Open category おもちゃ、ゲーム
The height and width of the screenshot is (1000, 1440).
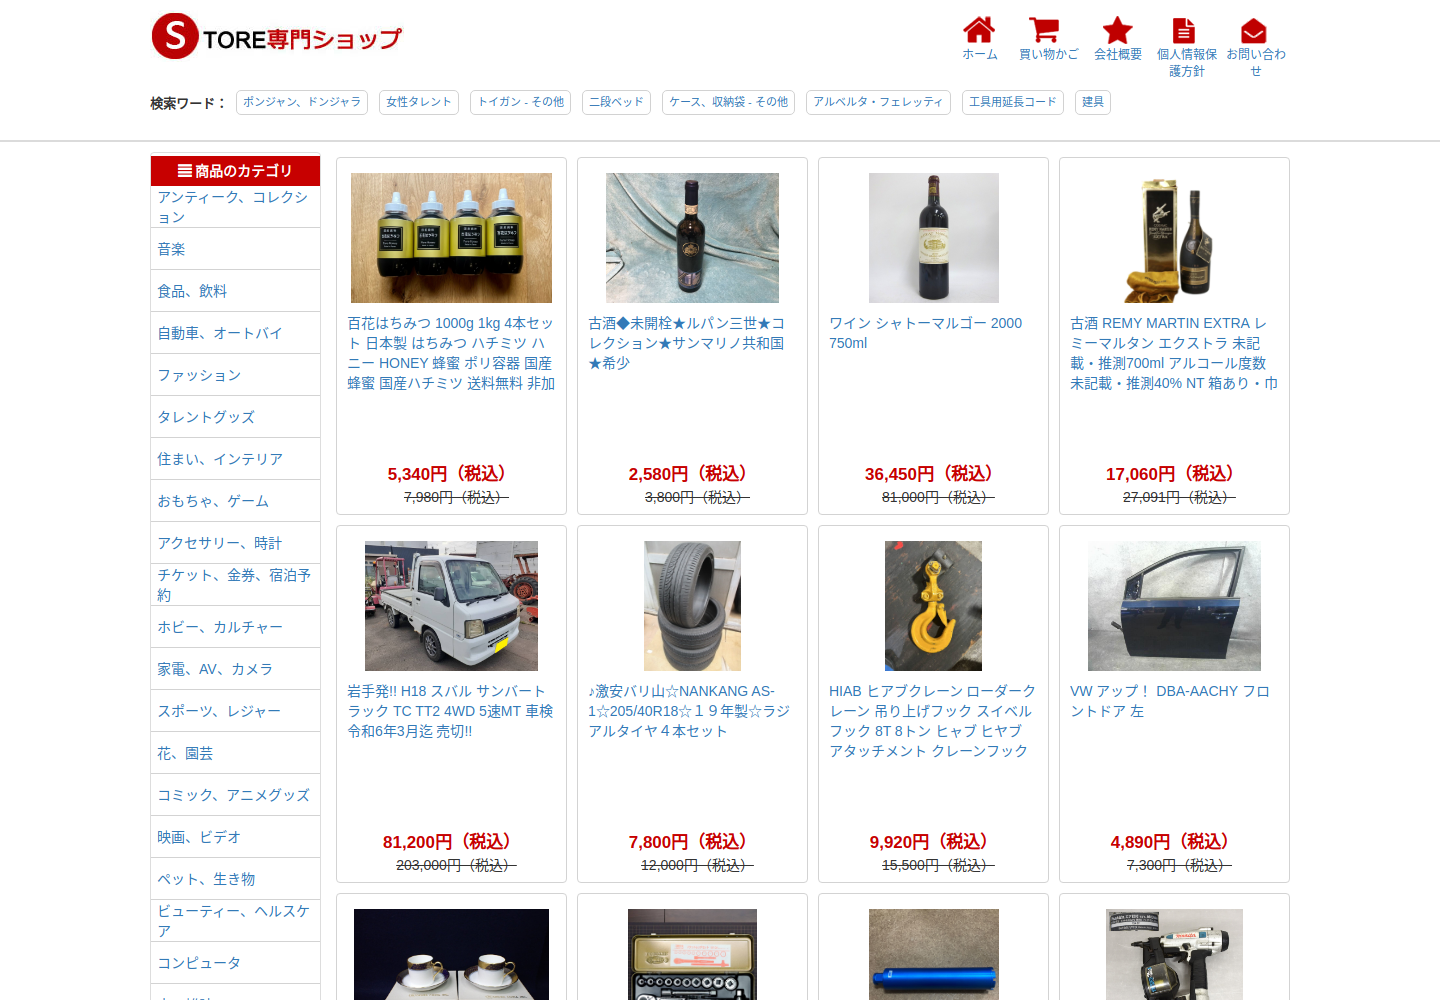(x=235, y=501)
